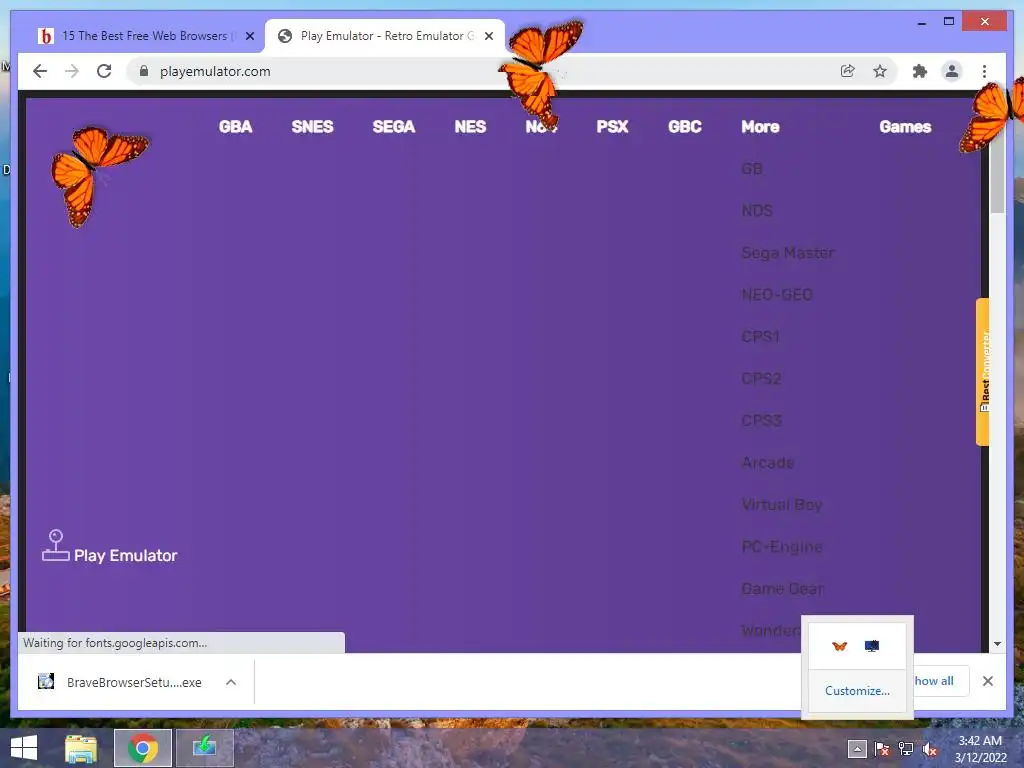Image resolution: width=1024 pixels, height=768 pixels.
Task: View site info via the padlock icon
Action: click(x=144, y=71)
